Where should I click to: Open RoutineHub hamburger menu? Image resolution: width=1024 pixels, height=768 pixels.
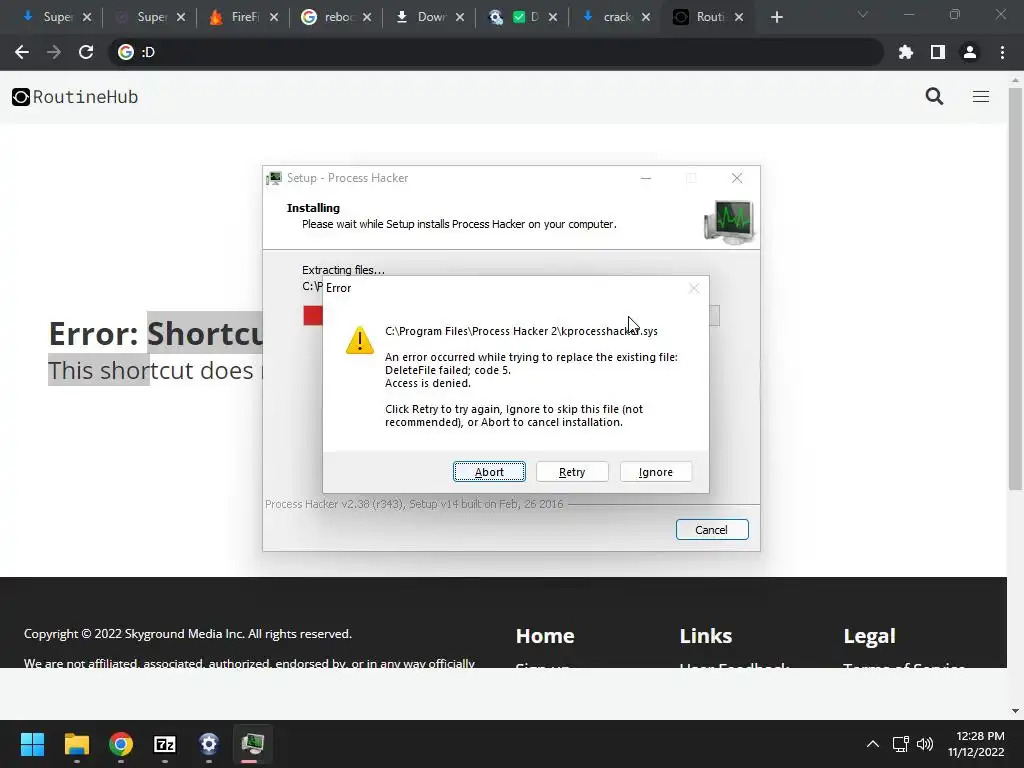(x=981, y=97)
